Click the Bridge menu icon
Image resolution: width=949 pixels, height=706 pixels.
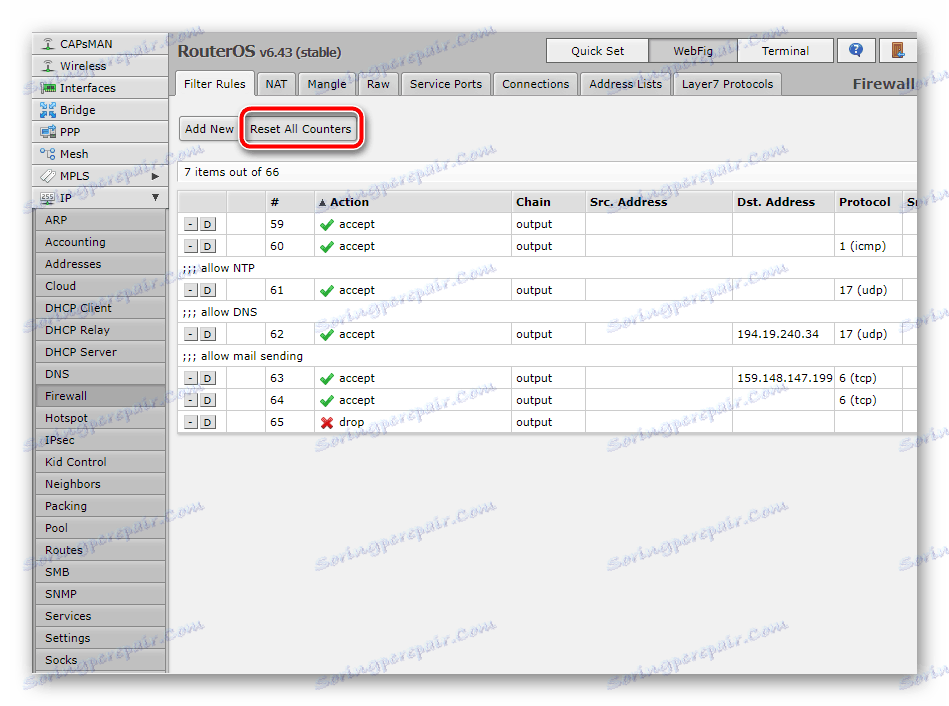click(x=48, y=110)
